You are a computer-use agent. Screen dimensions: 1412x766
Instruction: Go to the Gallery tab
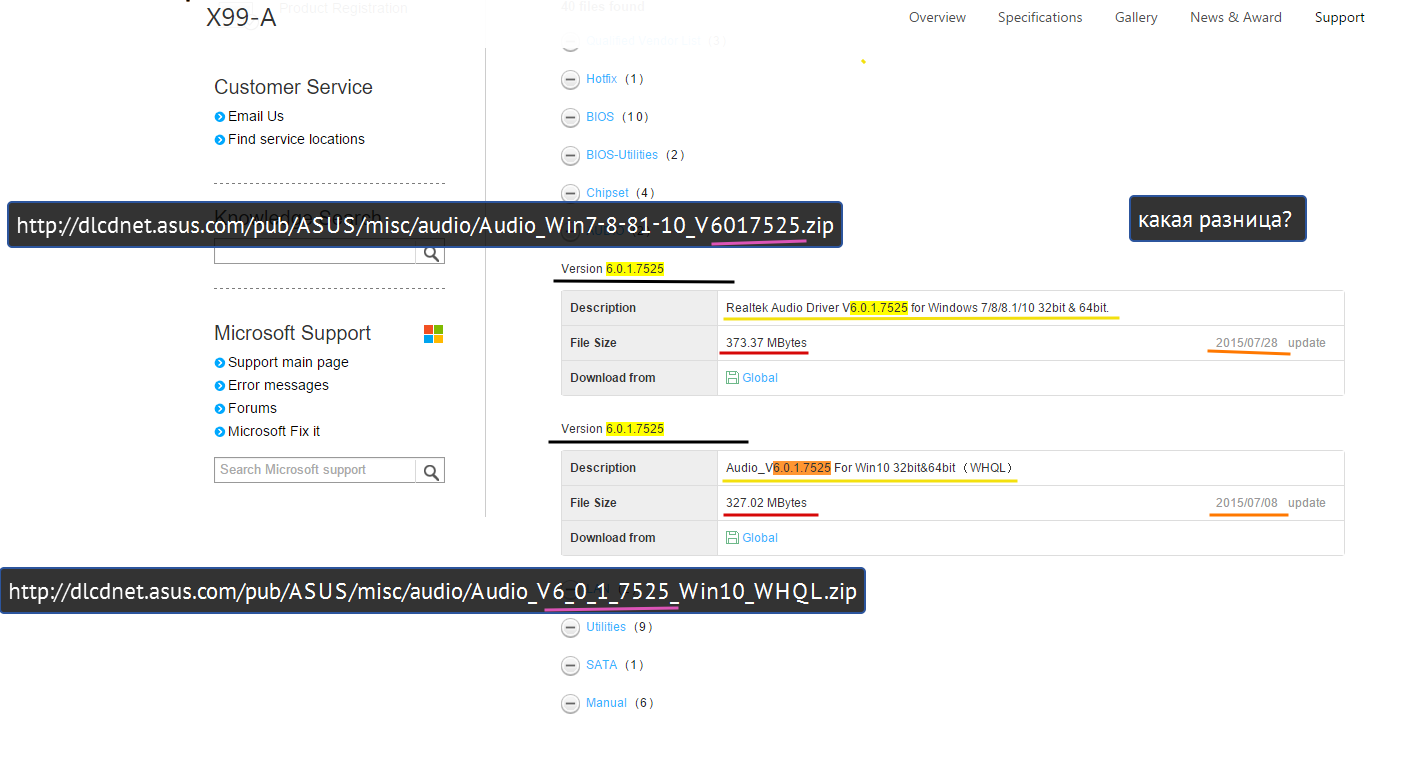point(1136,17)
